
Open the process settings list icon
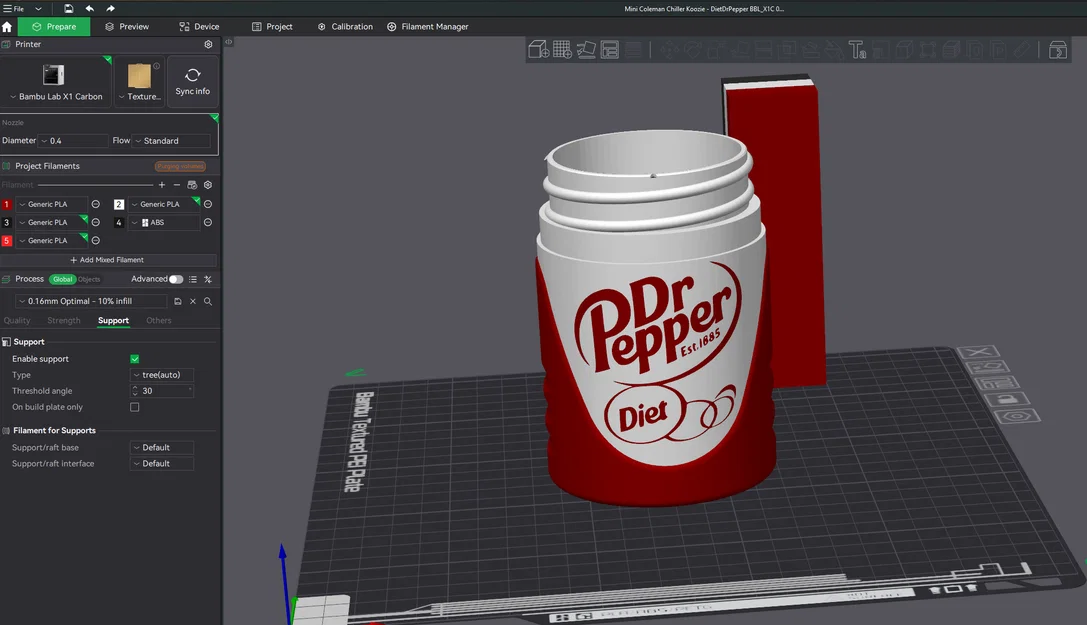193,279
